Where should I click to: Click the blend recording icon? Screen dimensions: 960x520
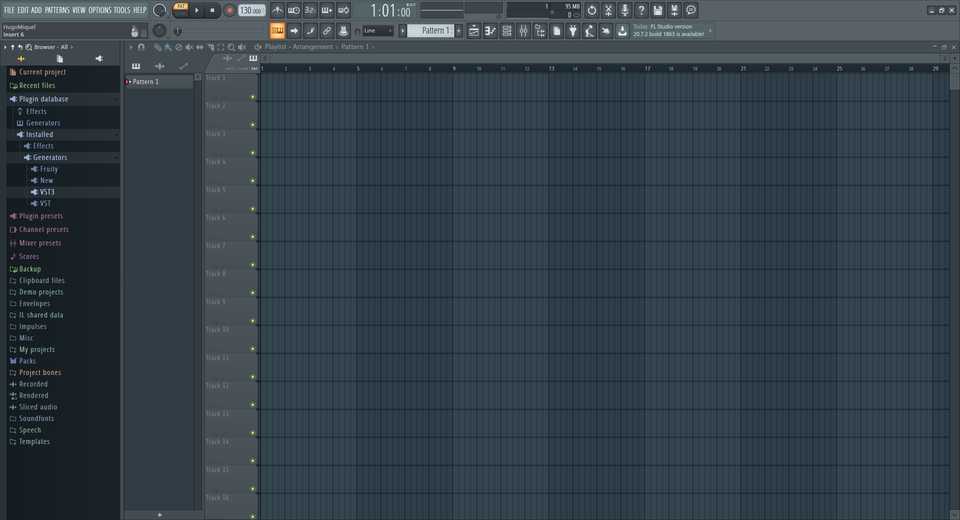click(x=327, y=10)
